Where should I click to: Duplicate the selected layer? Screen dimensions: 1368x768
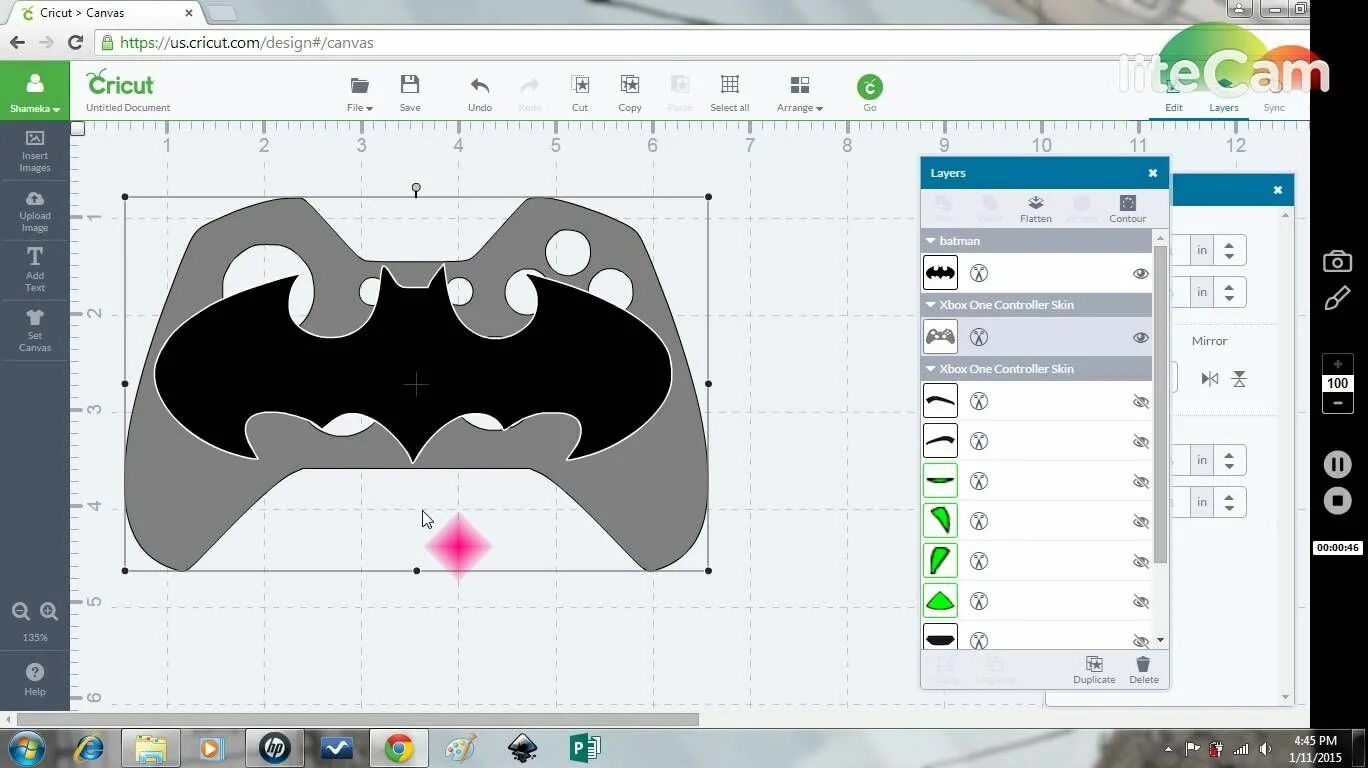click(x=1094, y=670)
